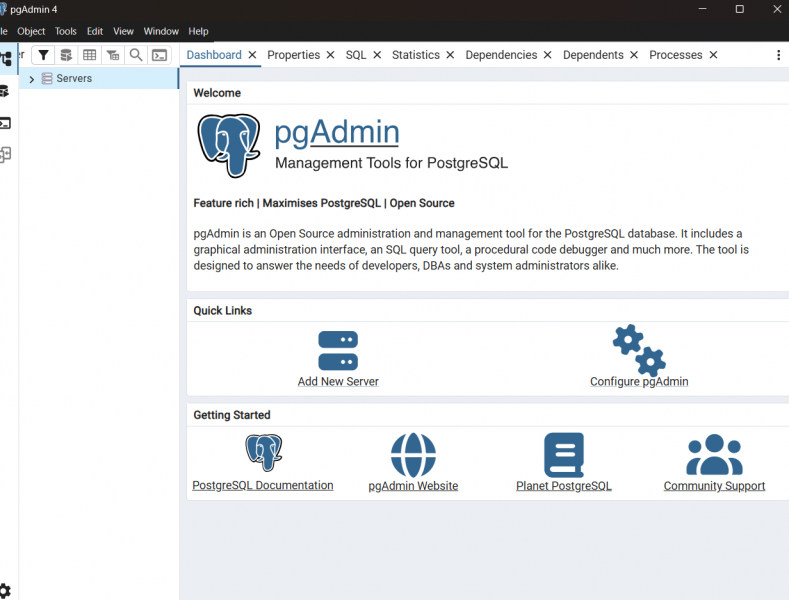This screenshot has width=789, height=600.
Task: Click the pgAdmin heading text
Action: 337,132
